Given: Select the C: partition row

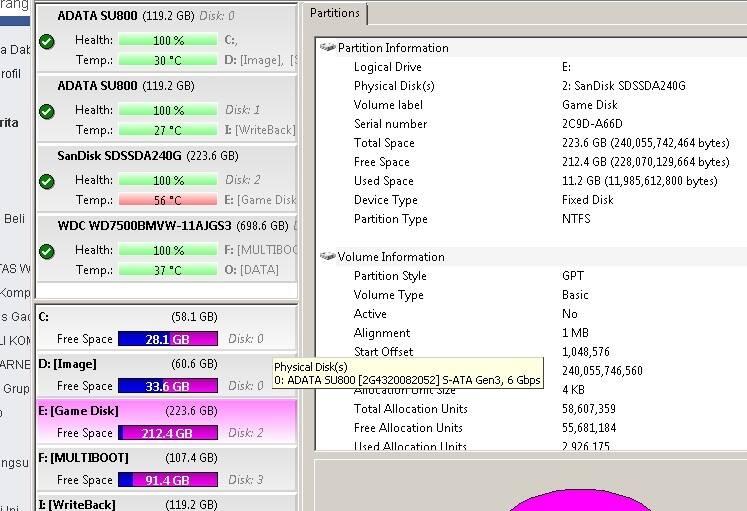Looking at the screenshot, I should [x=167, y=329].
